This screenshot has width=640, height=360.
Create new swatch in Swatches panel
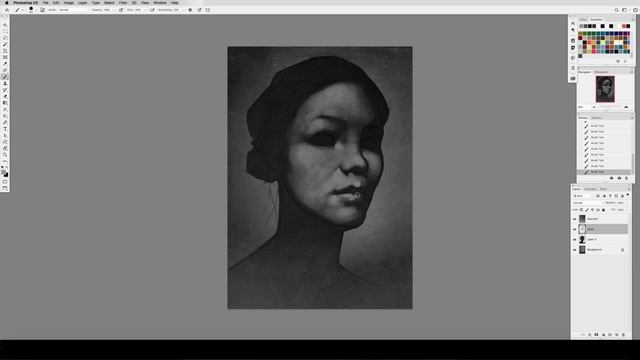tap(618, 61)
